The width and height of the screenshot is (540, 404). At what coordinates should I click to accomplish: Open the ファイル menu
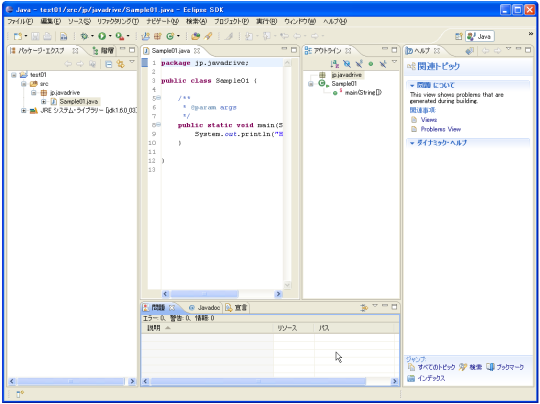coord(20,21)
